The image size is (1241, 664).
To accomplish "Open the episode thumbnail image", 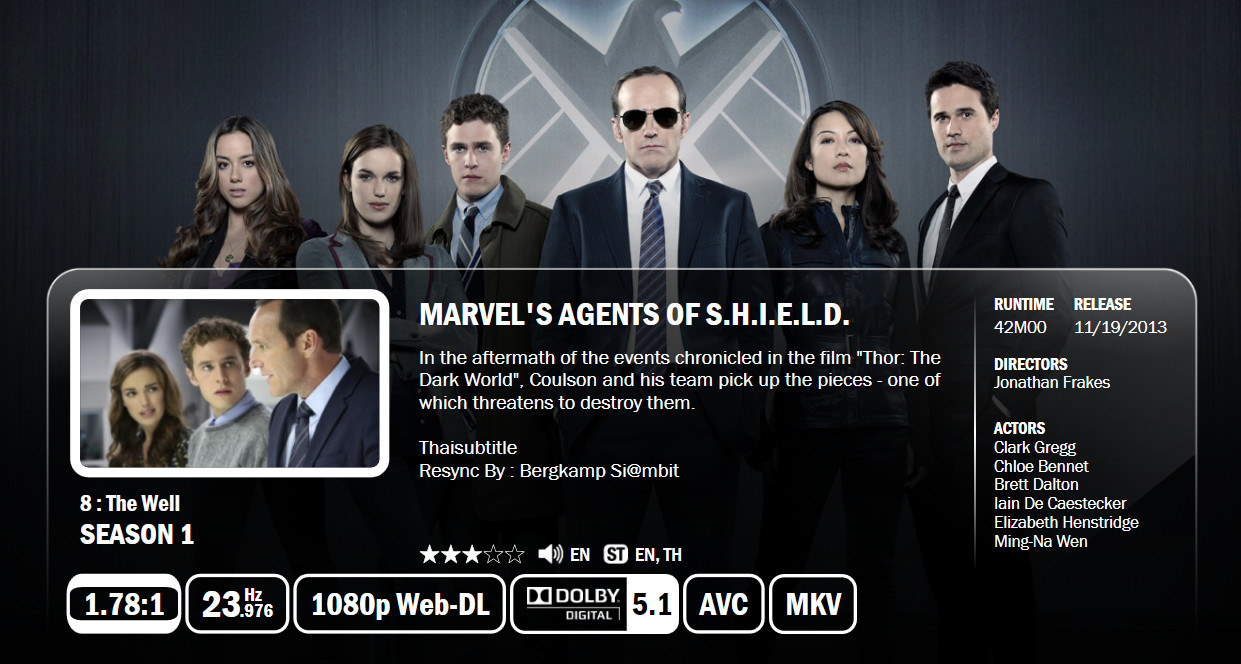I will (229, 383).
